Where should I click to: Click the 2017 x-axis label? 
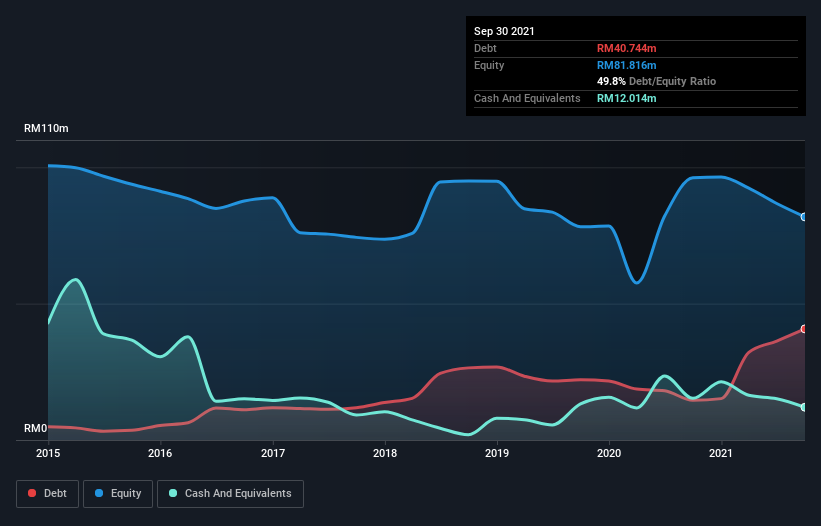[x=273, y=453]
